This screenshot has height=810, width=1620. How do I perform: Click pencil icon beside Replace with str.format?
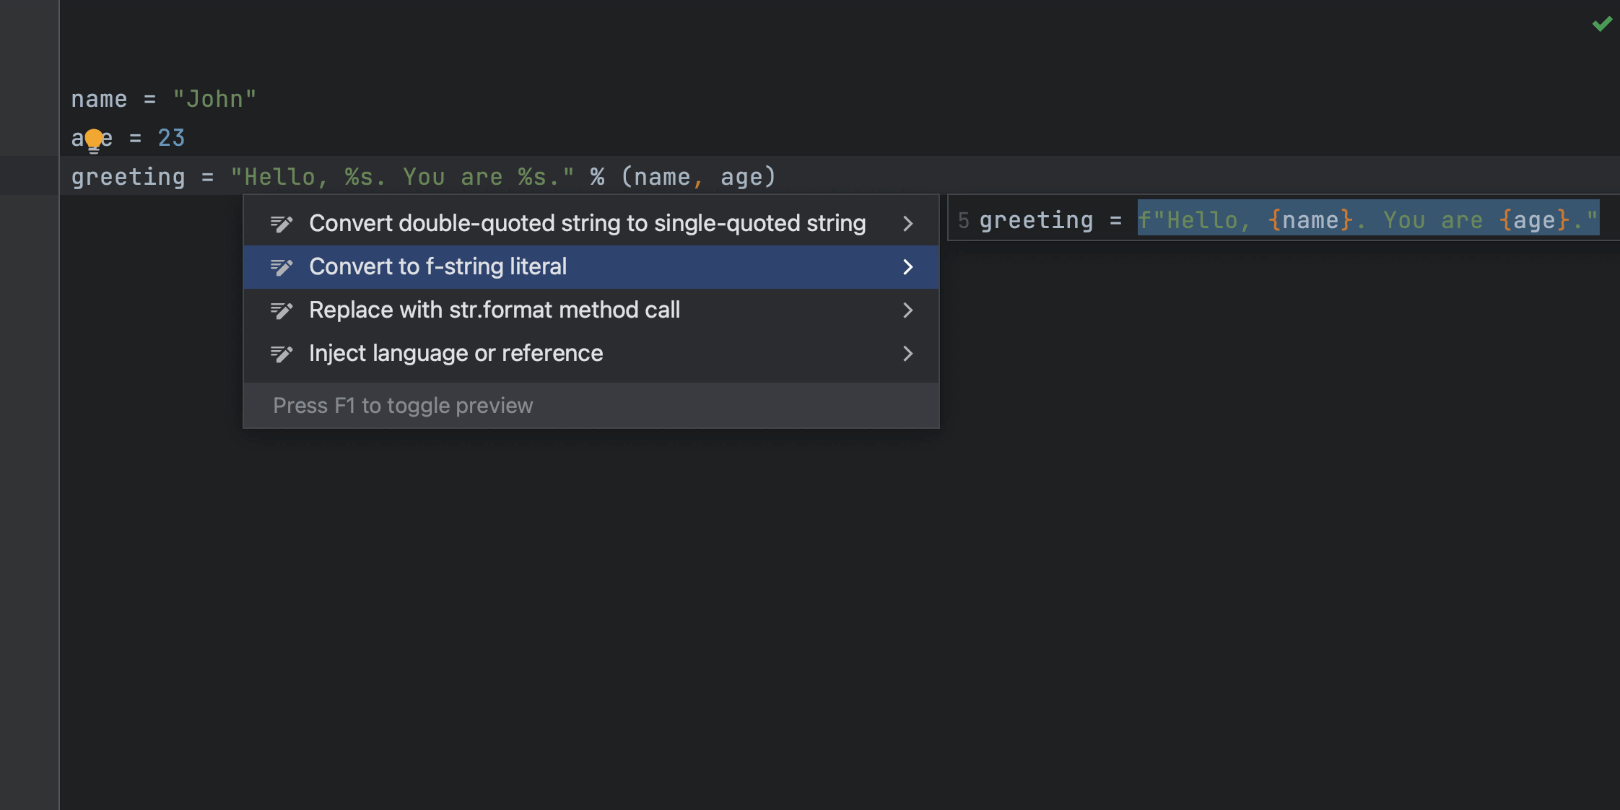click(x=282, y=311)
